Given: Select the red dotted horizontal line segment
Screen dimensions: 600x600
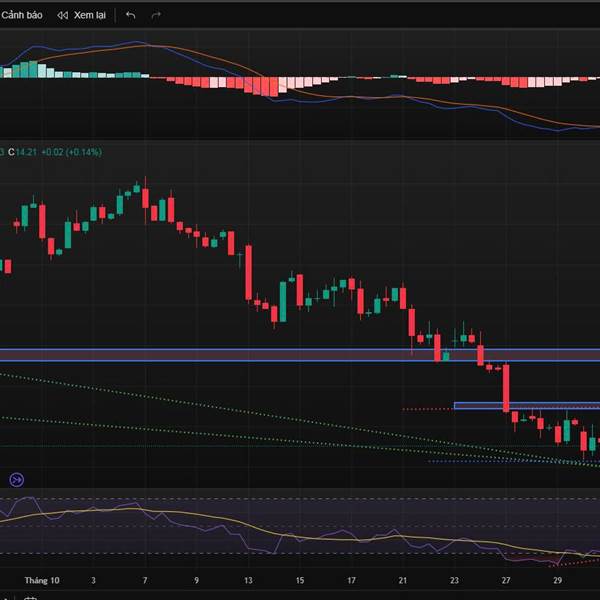Looking at the screenshot, I should [427, 409].
